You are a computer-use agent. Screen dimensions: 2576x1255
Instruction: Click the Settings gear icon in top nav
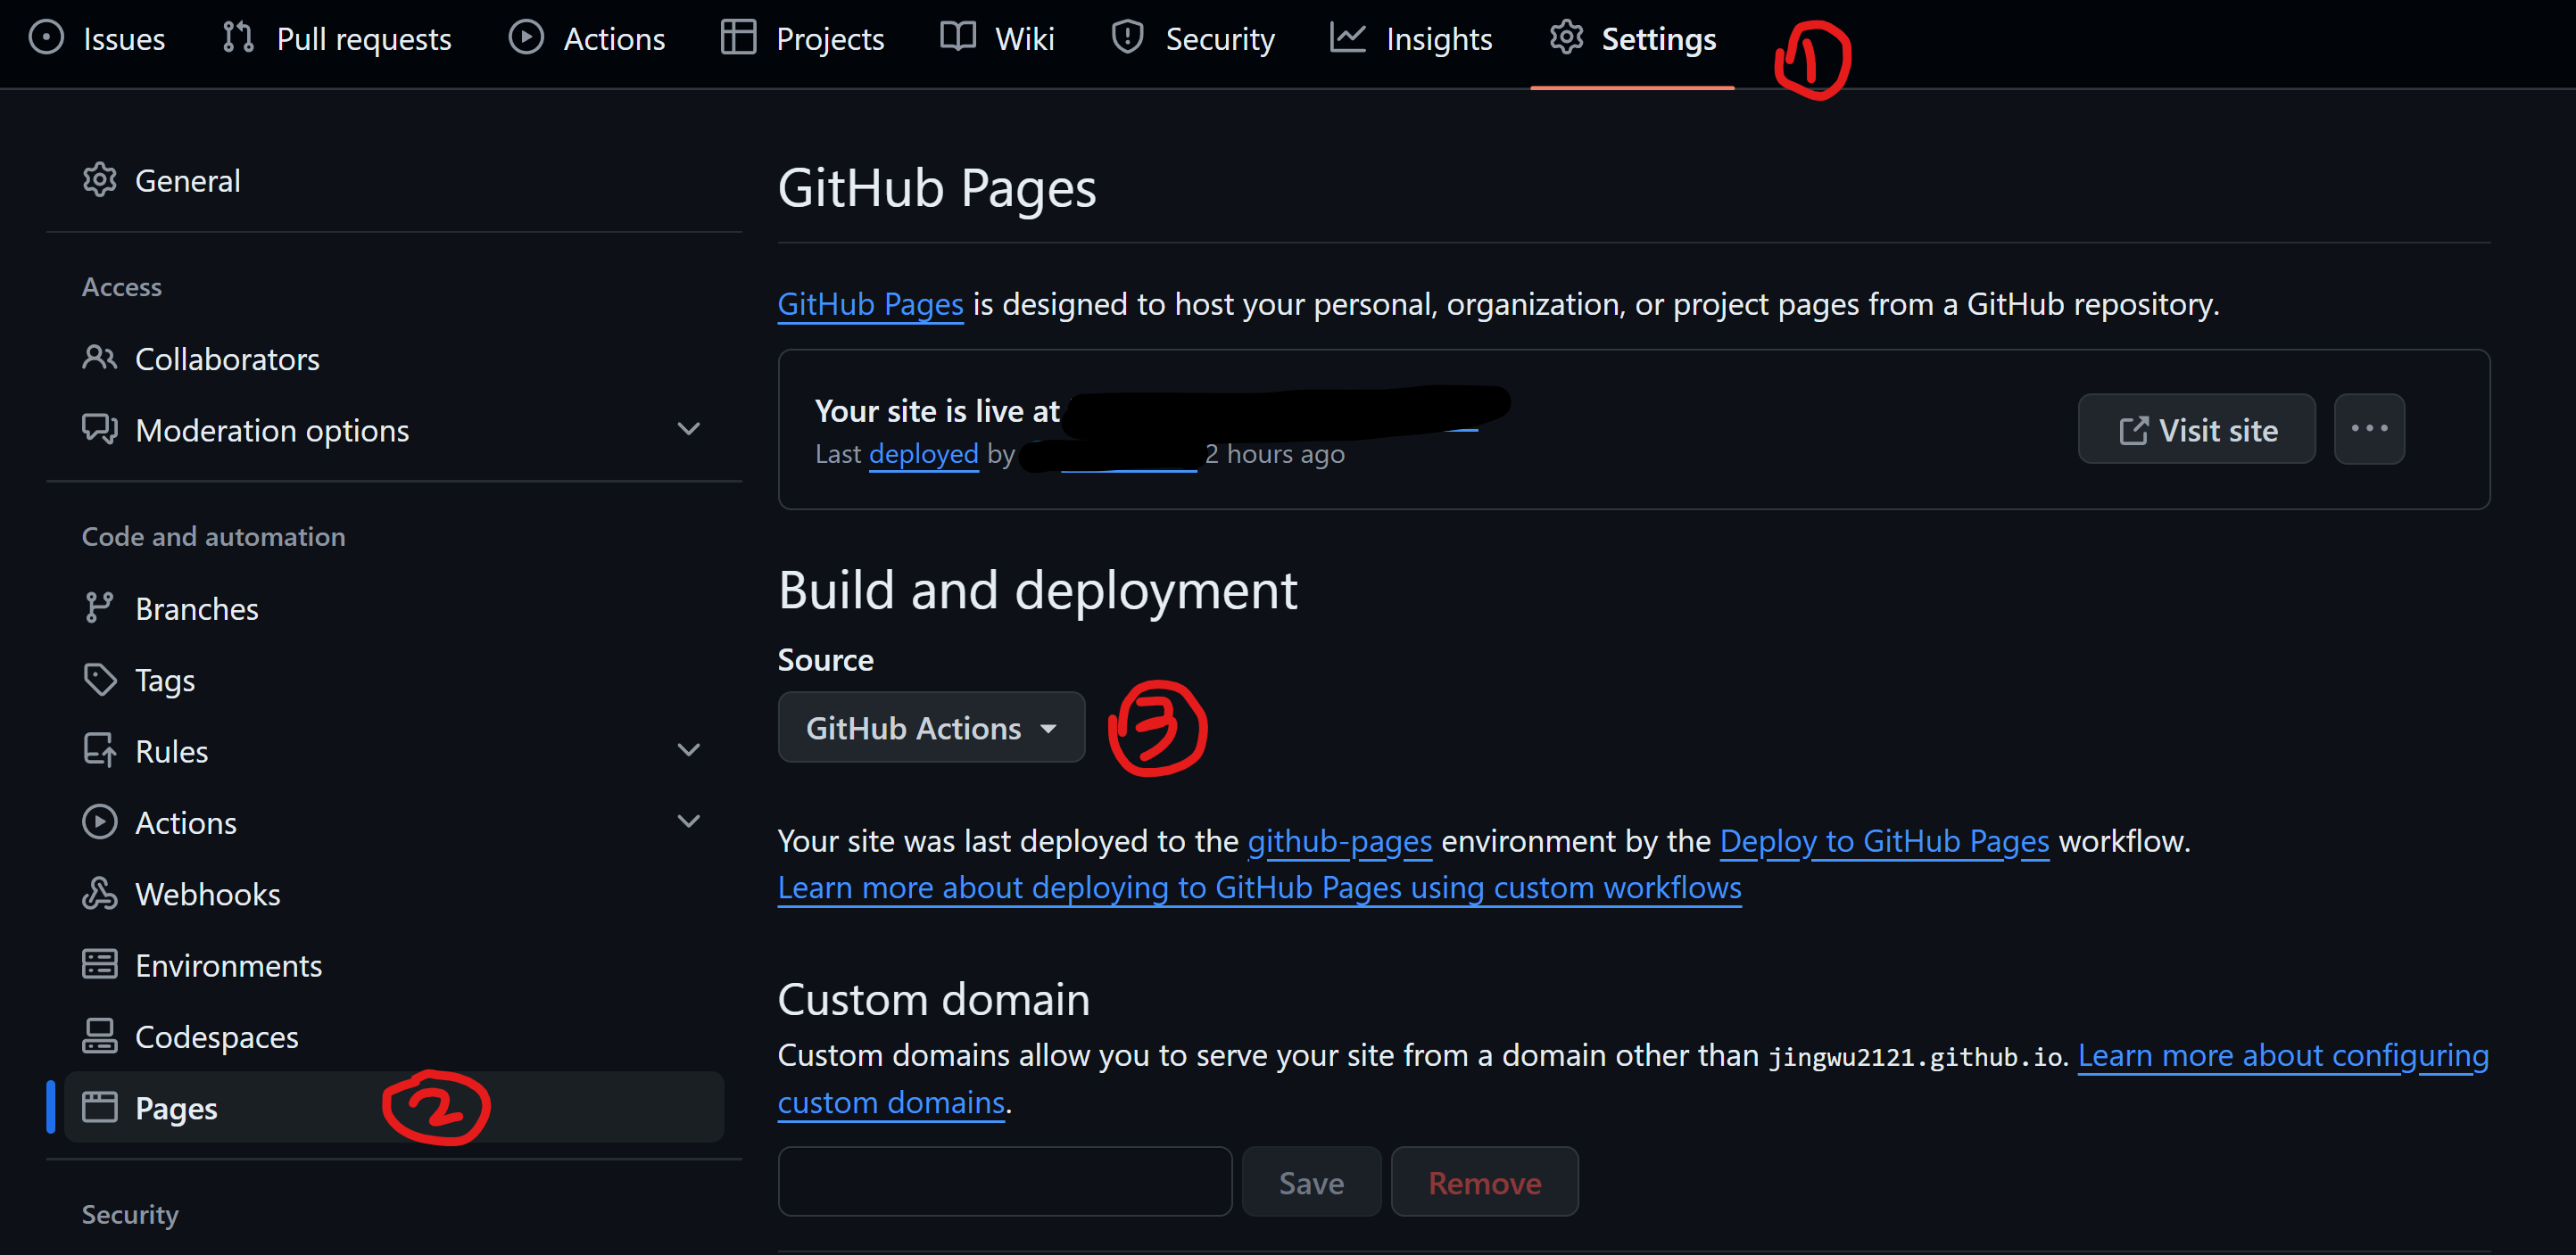1566,38
